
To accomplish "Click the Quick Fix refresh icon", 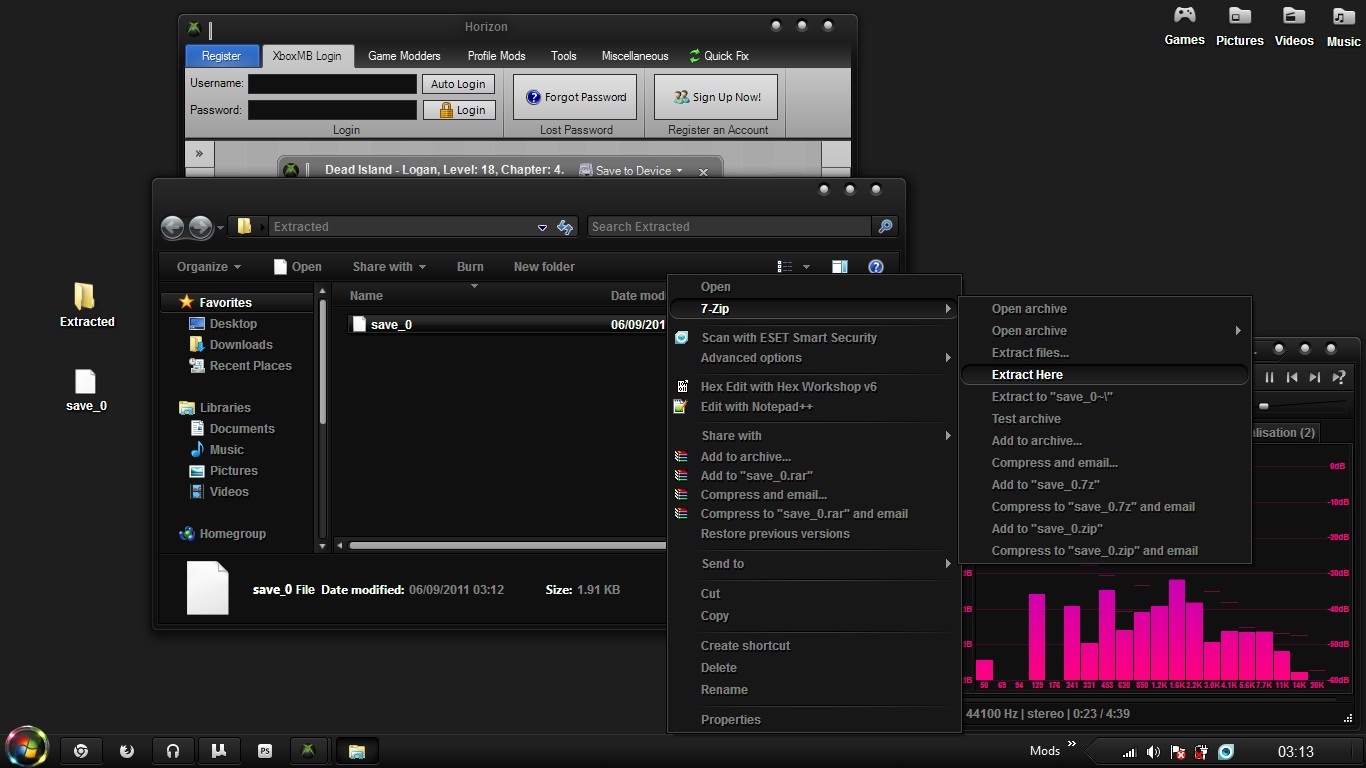I will click(695, 56).
